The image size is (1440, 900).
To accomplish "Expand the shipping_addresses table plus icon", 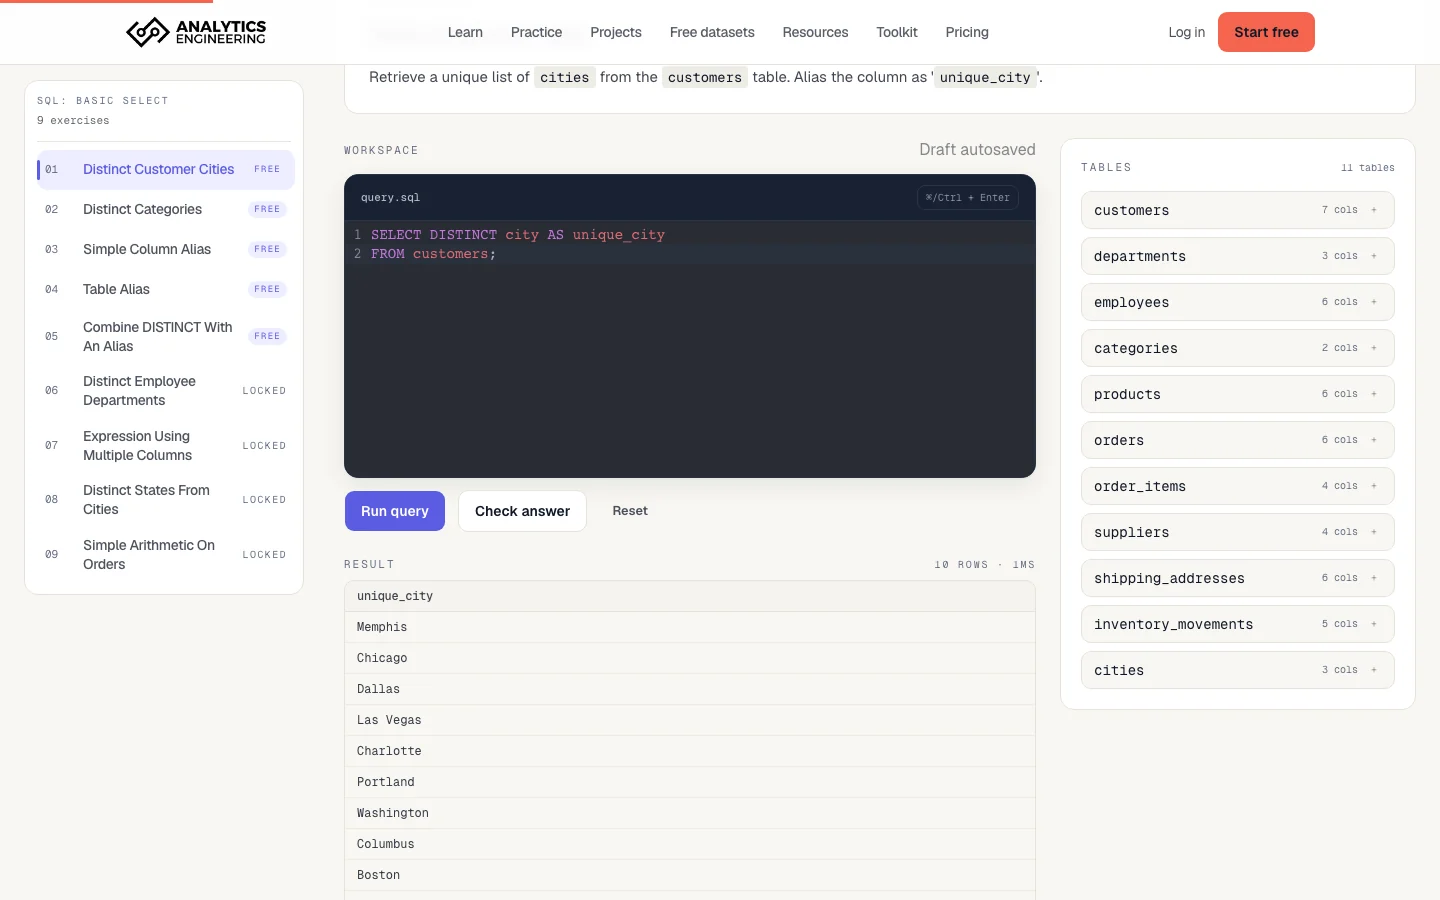I will coord(1374,578).
